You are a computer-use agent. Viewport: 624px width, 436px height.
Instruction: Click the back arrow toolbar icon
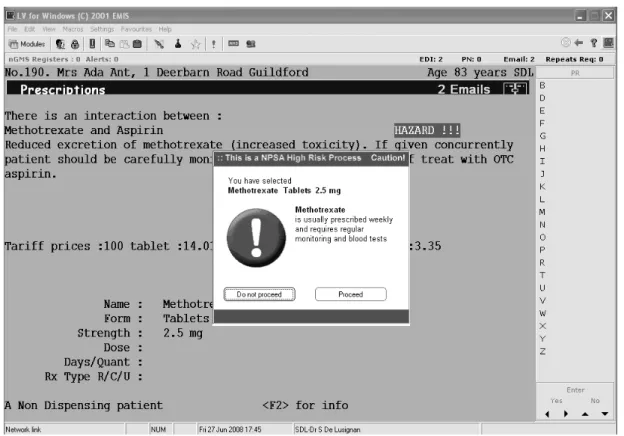(x=579, y=43)
